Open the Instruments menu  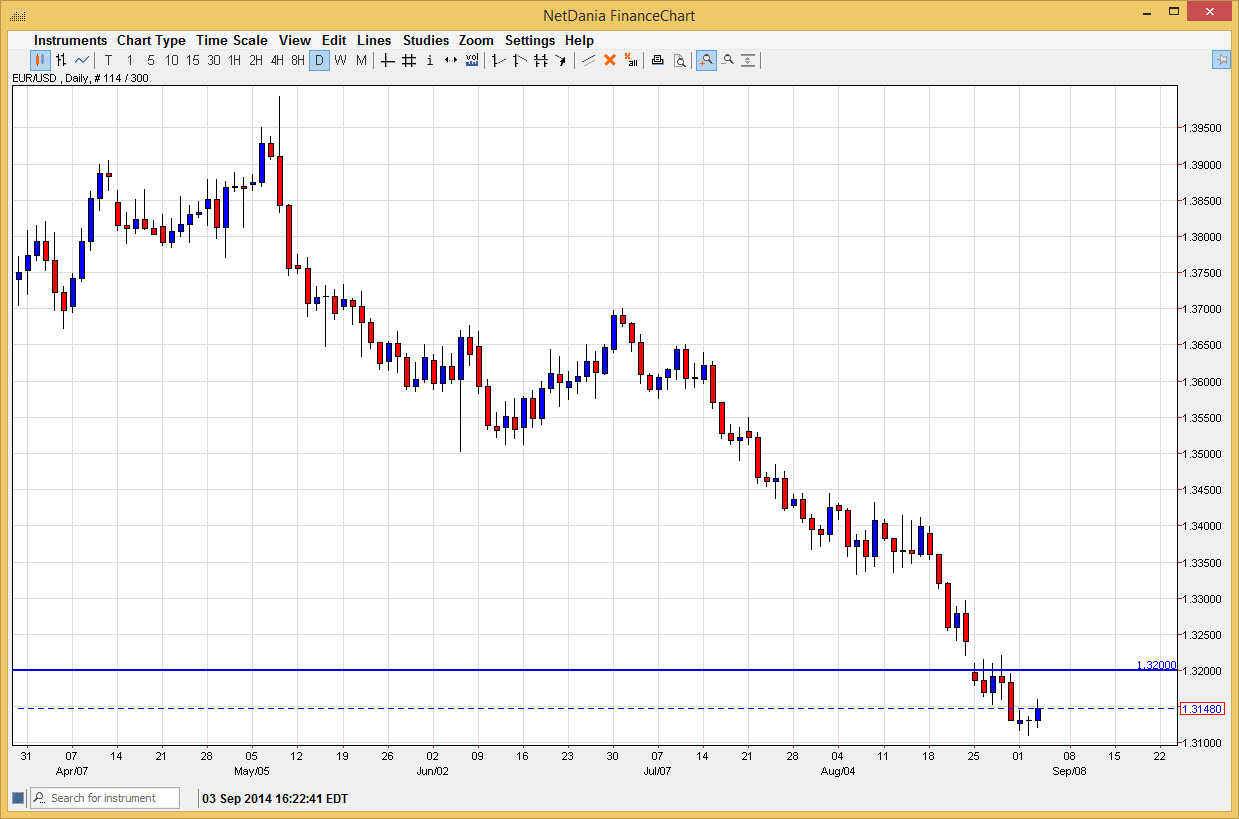click(70, 40)
